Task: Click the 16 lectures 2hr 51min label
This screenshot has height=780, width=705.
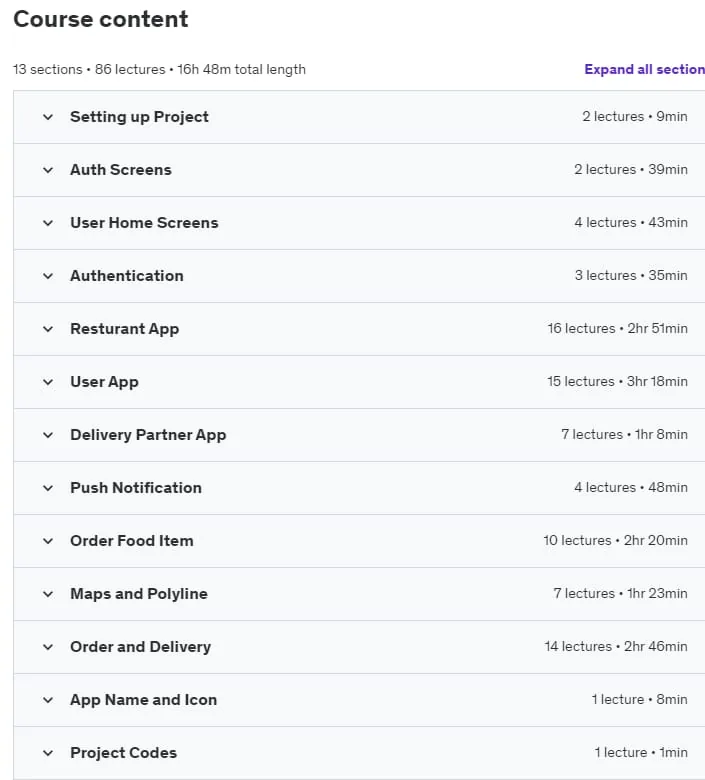Action: [617, 328]
